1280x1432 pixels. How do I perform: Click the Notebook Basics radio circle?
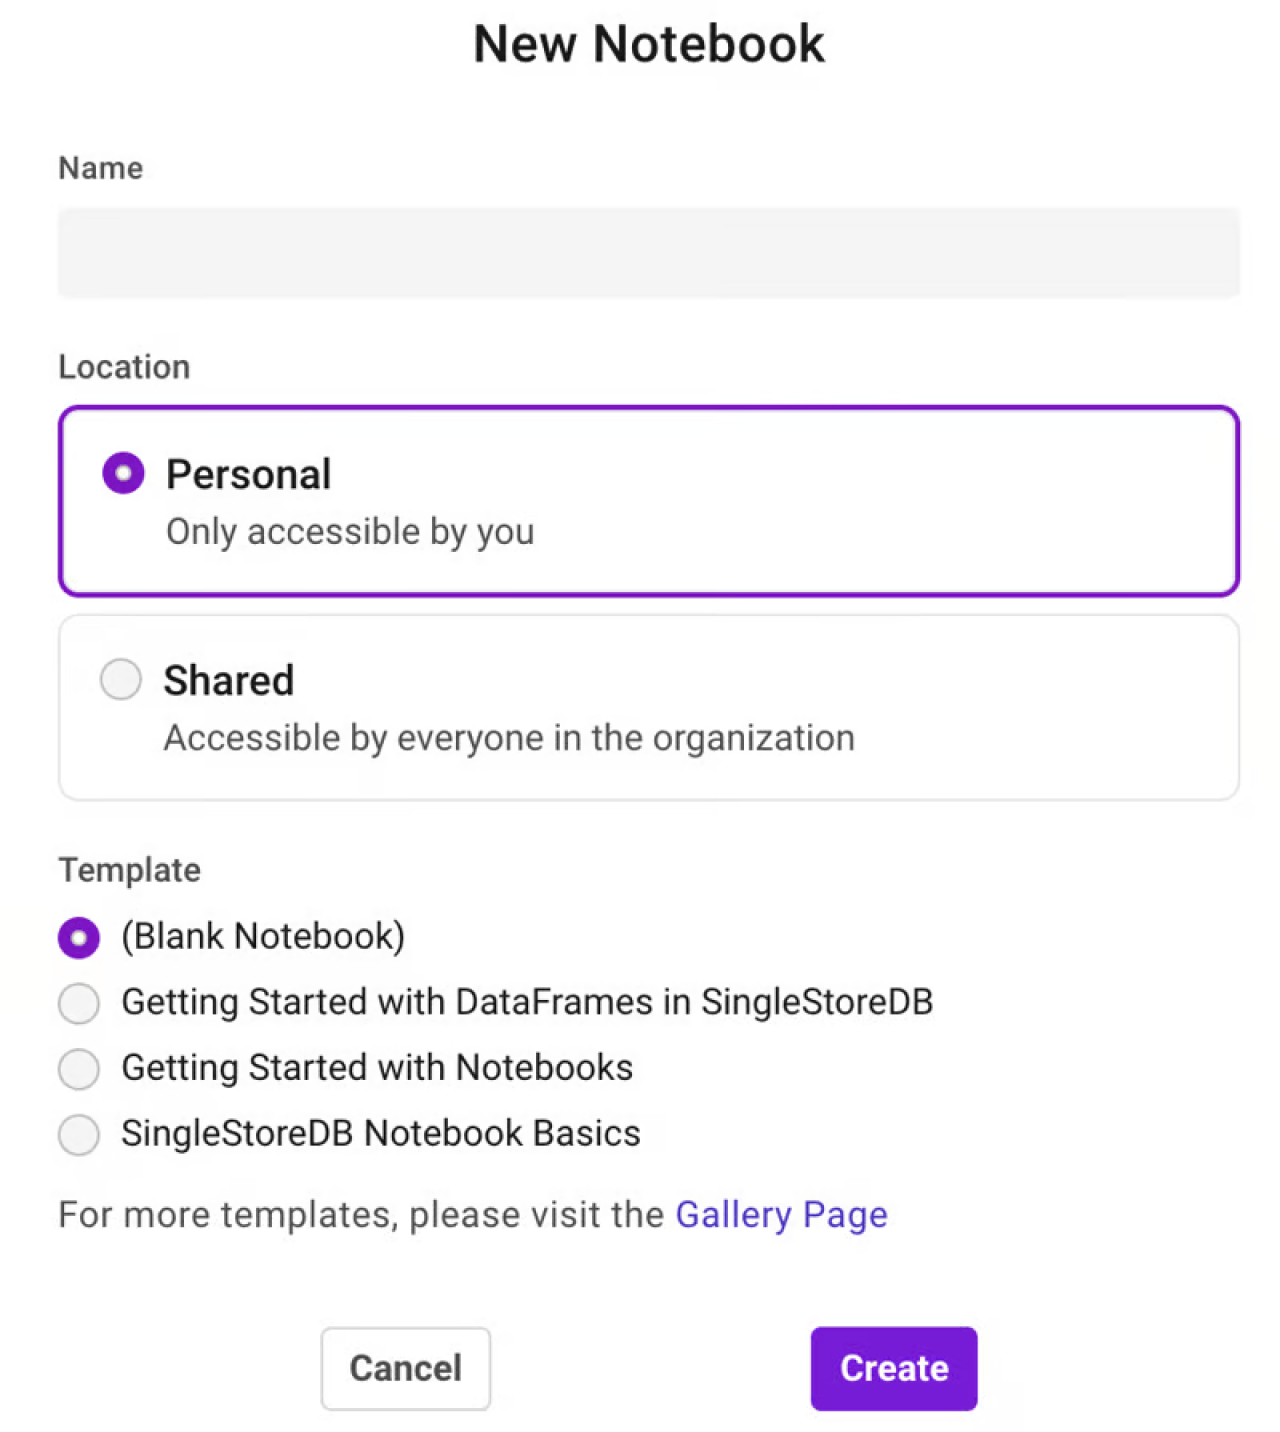click(x=79, y=1135)
